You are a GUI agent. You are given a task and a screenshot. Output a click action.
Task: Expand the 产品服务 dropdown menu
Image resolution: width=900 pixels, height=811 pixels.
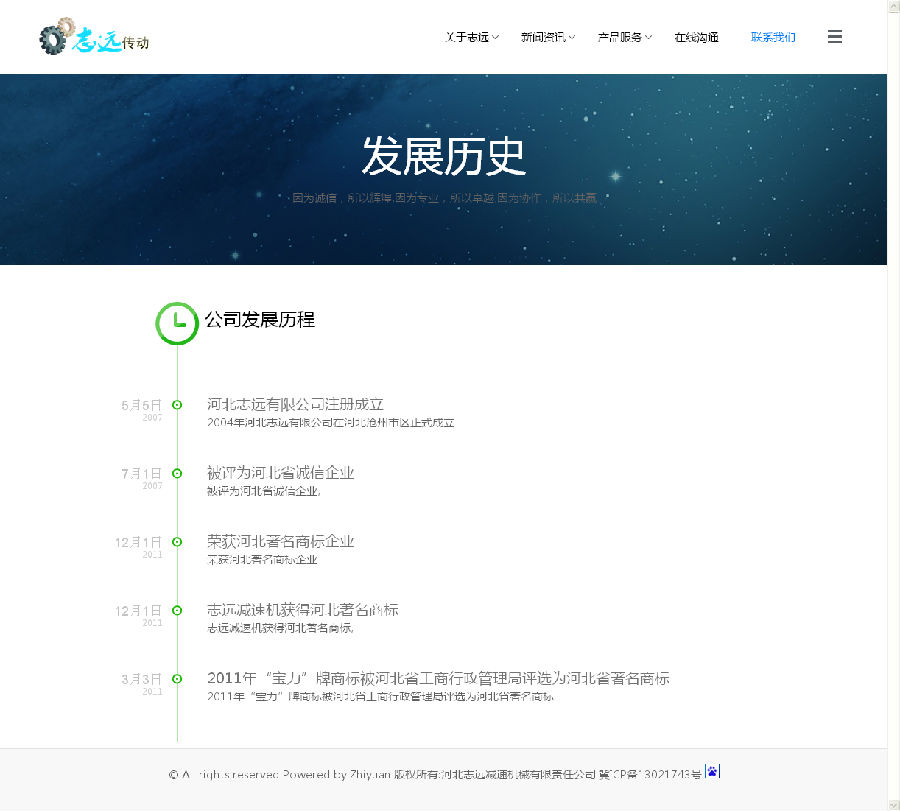coord(625,37)
